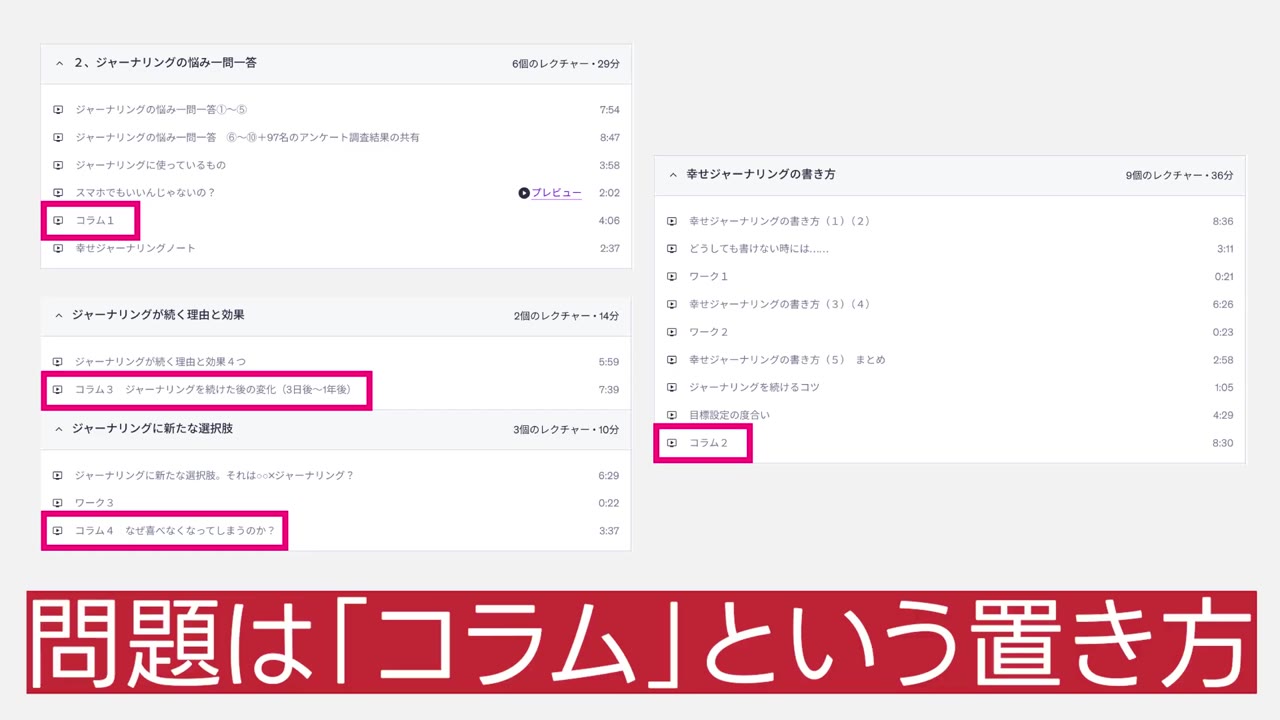The width and height of the screenshot is (1280, 720).
Task: Click the 4:06 duration of コラム１
Action: coord(609,220)
